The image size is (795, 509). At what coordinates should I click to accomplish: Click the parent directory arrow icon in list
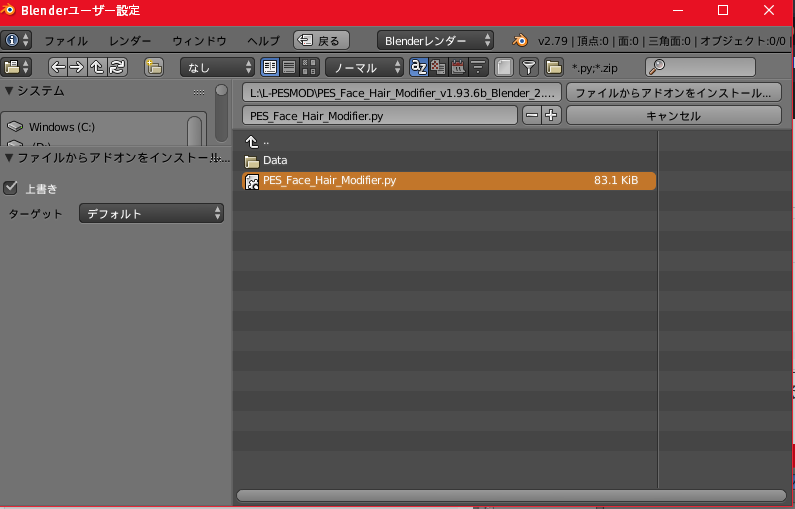point(252,142)
